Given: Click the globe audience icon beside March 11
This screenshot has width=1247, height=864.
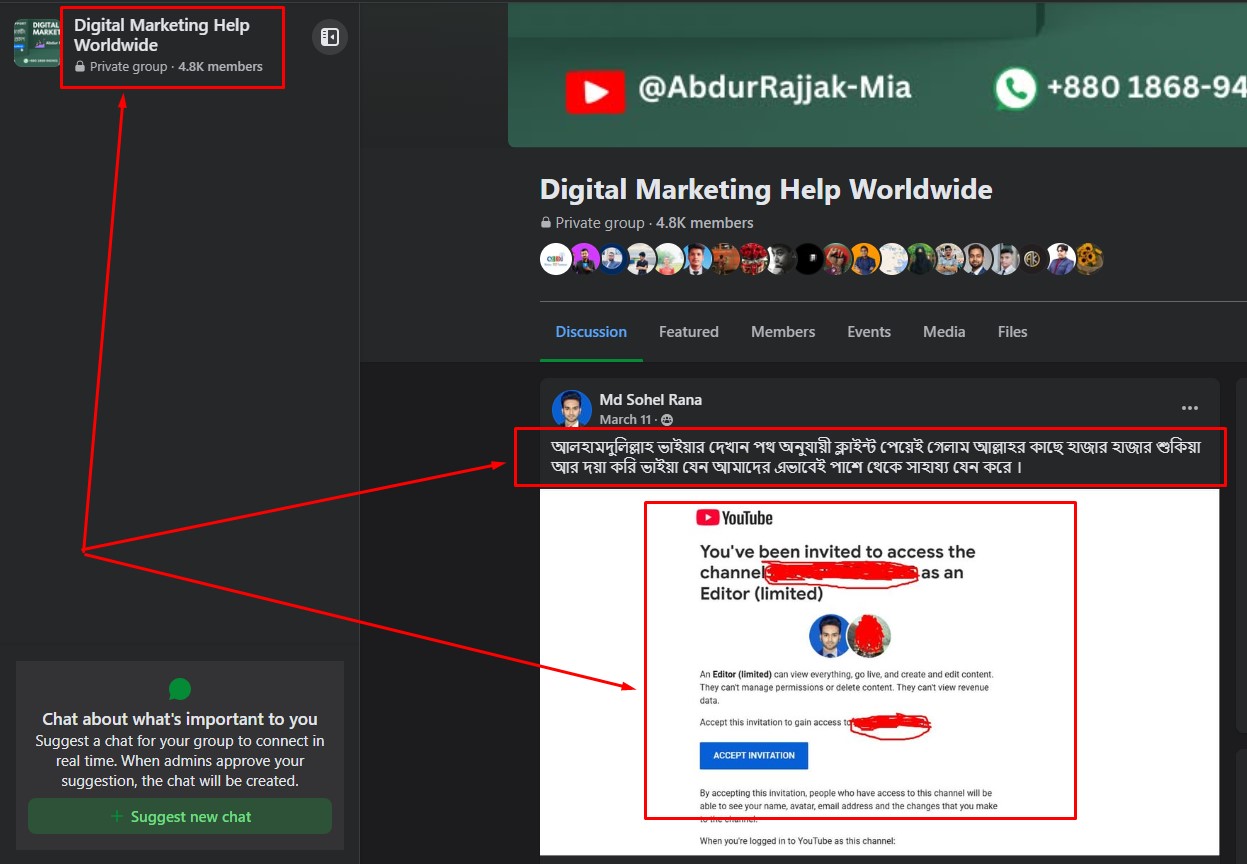Looking at the screenshot, I should coord(667,420).
